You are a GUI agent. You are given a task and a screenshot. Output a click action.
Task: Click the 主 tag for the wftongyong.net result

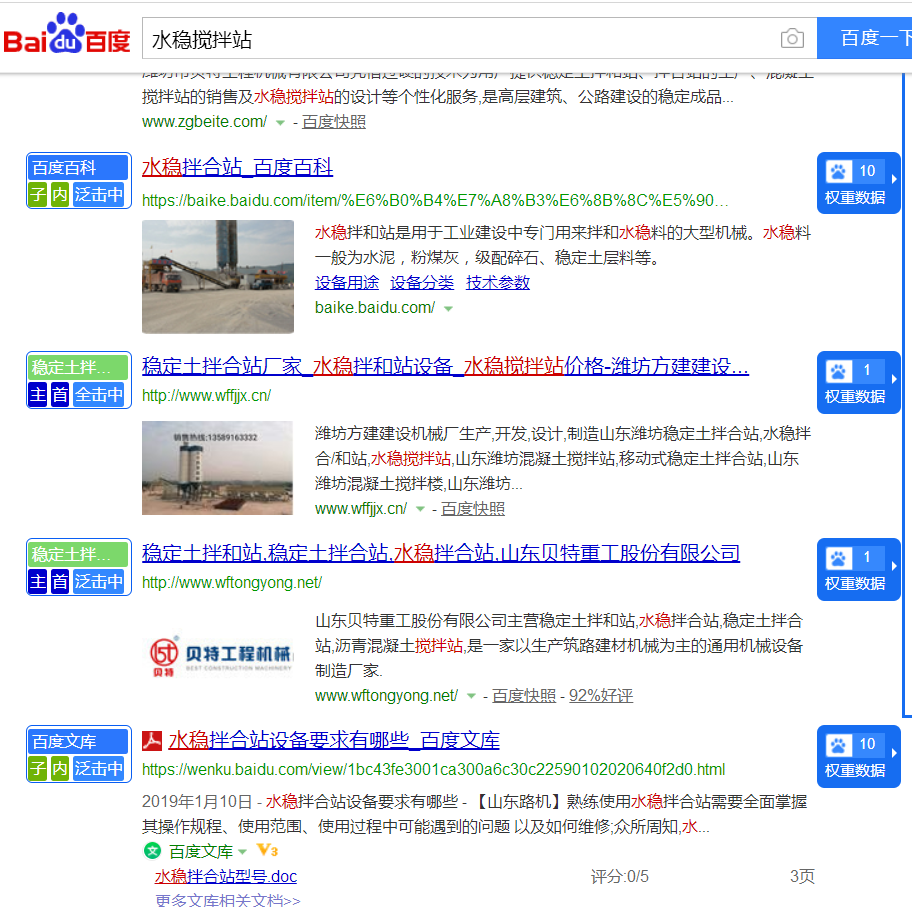[38, 581]
